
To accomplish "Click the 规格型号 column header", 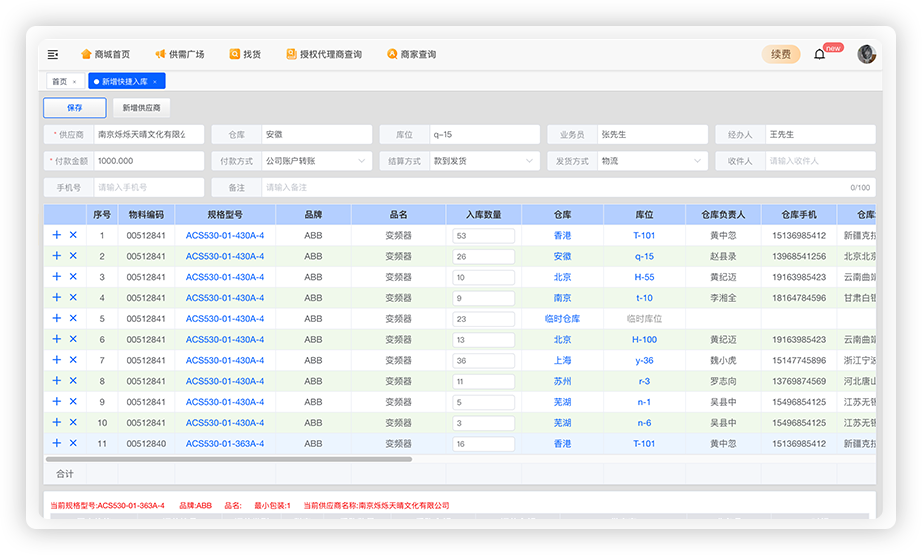I will (x=225, y=215).
